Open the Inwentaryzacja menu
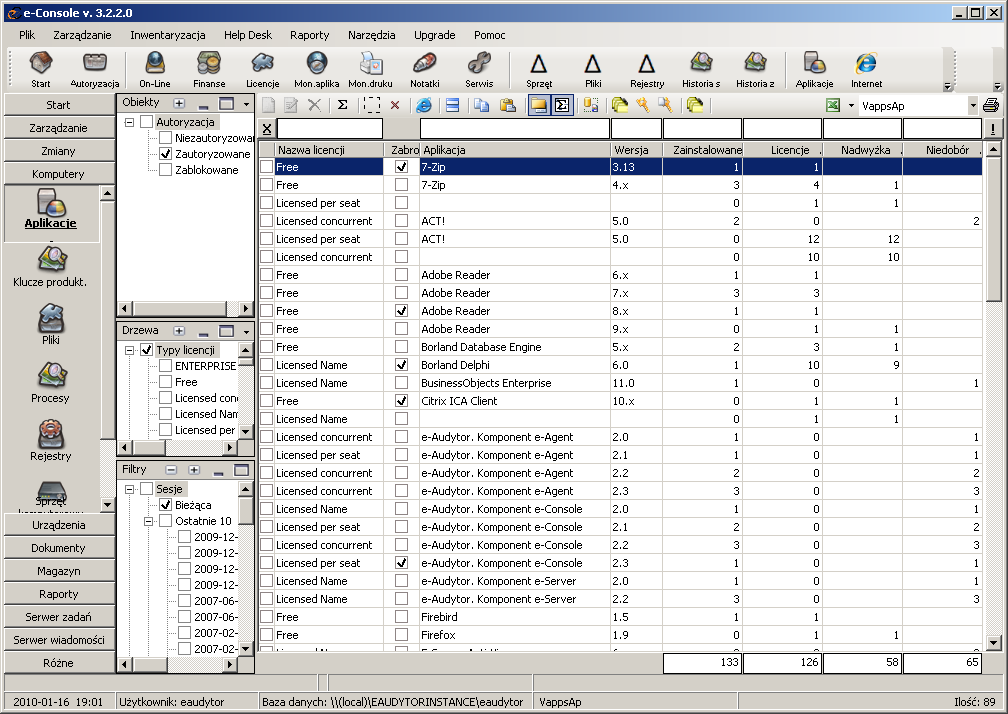 168,35
